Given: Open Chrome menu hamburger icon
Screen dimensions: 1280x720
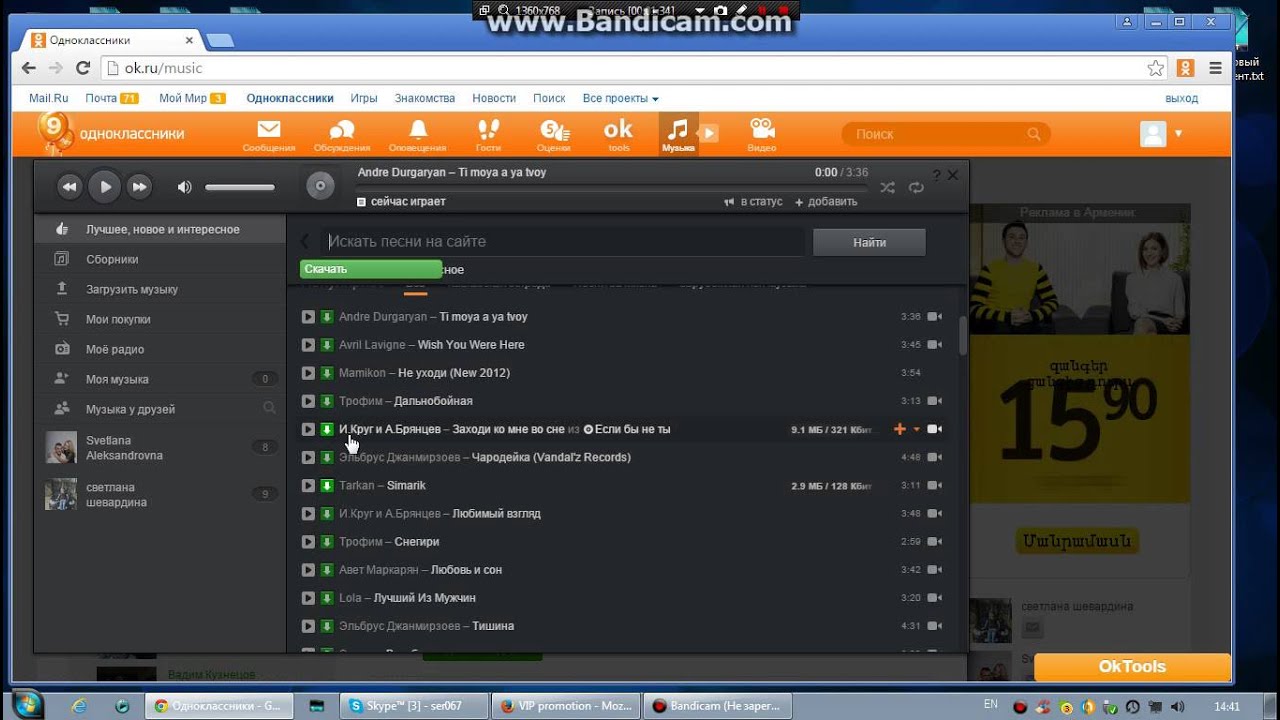Looking at the screenshot, I should pyautogui.click(x=1216, y=68).
